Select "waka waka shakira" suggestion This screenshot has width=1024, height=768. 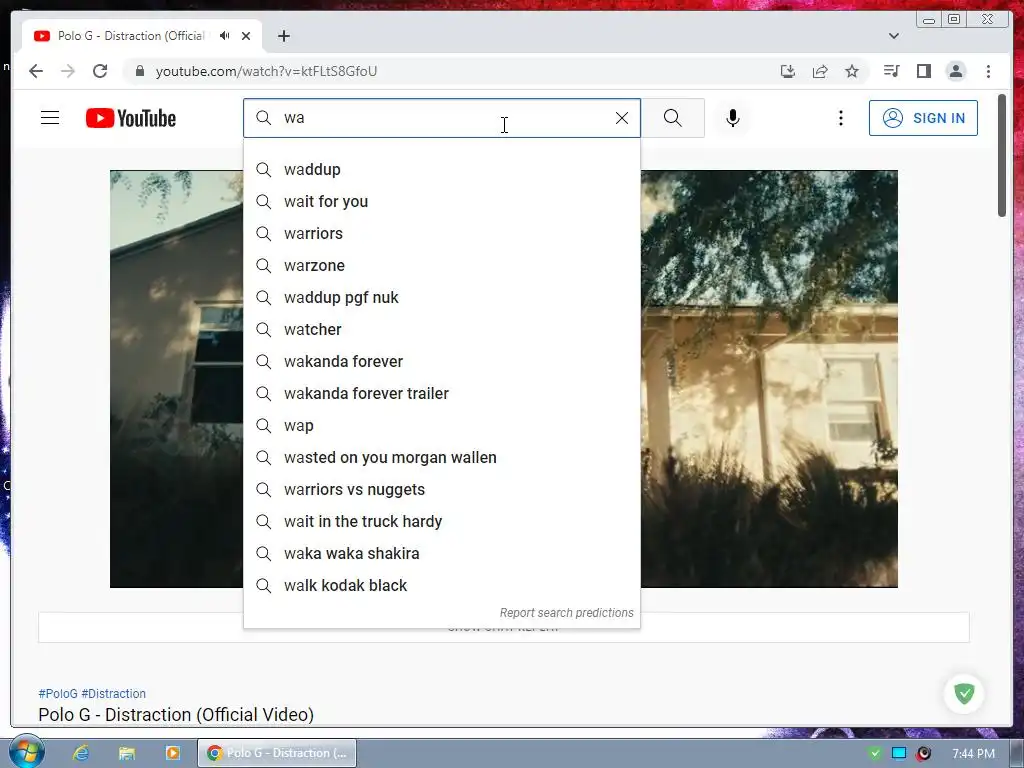(x=441, y=554)
